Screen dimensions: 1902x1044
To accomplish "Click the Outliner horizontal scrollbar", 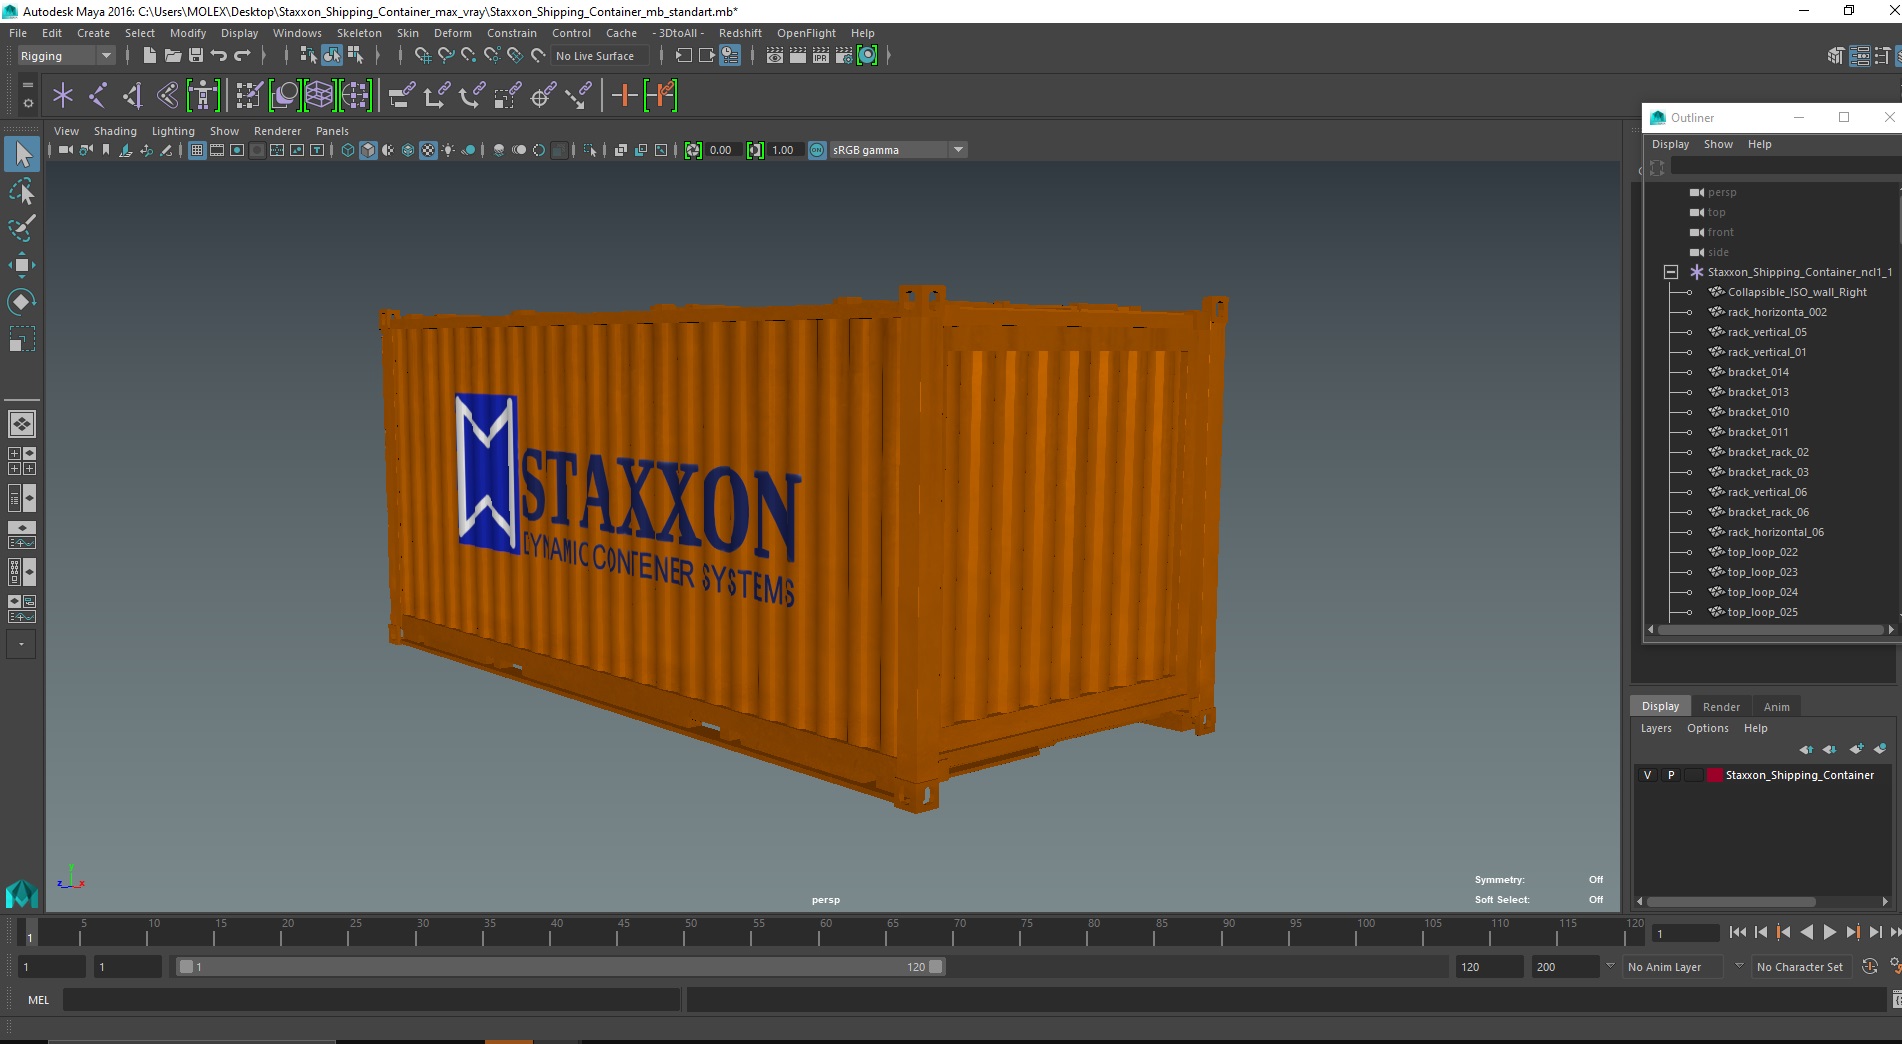I will point(1770,630).
